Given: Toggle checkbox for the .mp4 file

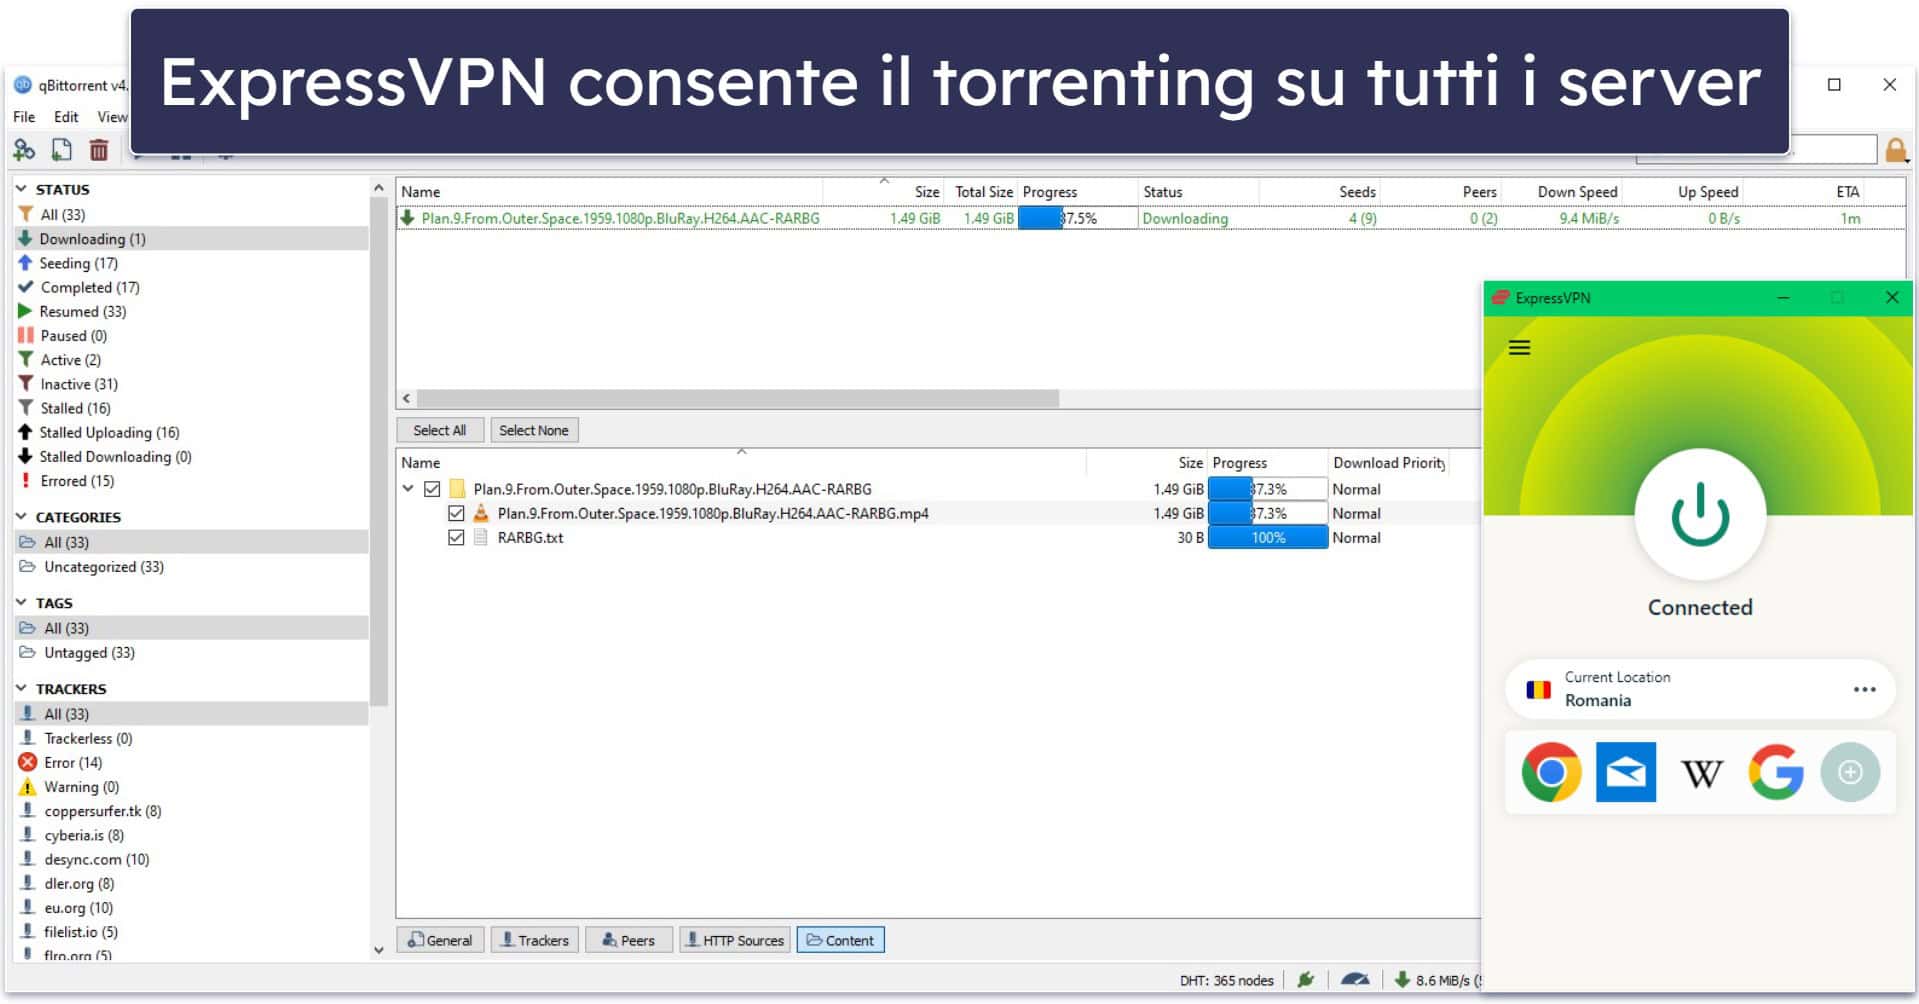Looking at the screenshot, I should coord(456,513).
